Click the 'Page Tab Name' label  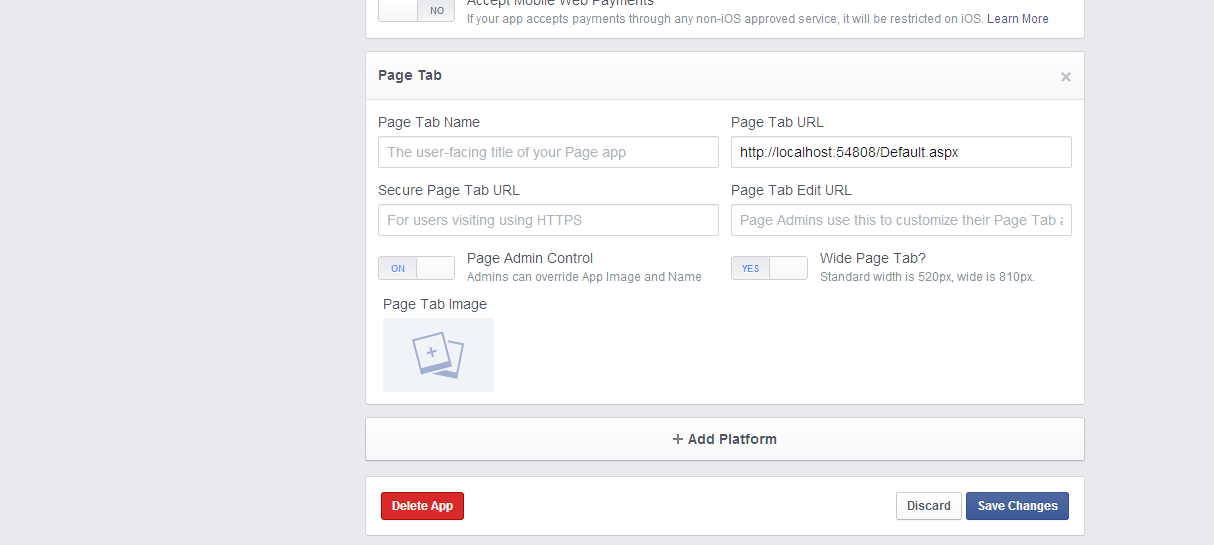coord(429,122)
